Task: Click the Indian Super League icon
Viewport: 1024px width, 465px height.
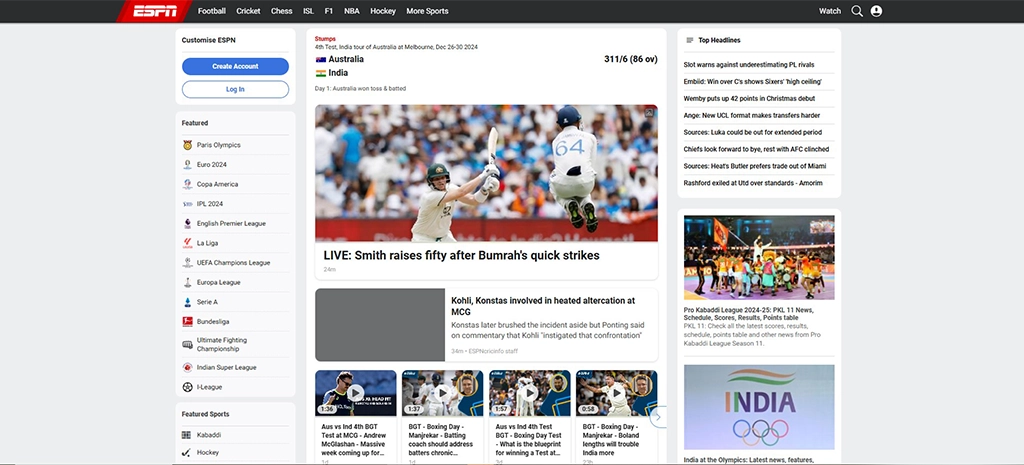Action: click(x=187, y=368)
